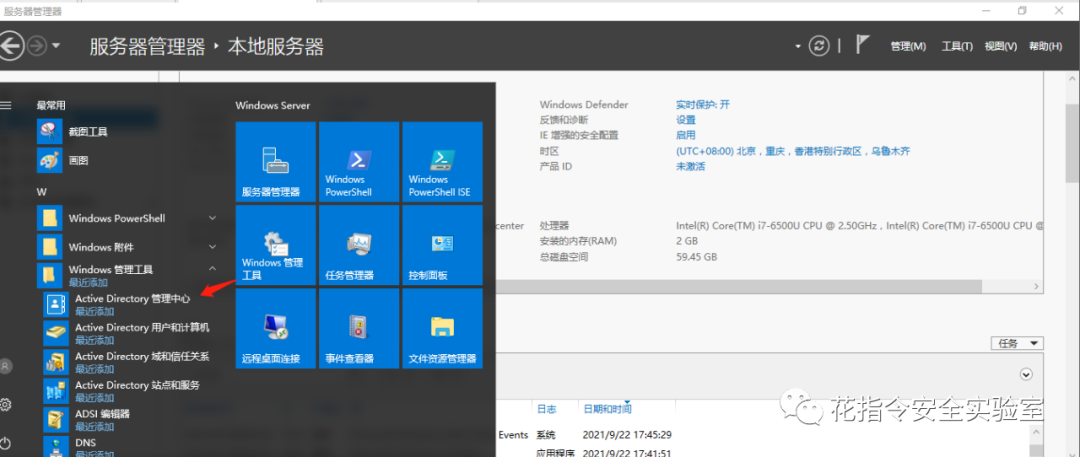
Task: Click the Windows 附件 folder icon
Action: (x=50, y=247)
